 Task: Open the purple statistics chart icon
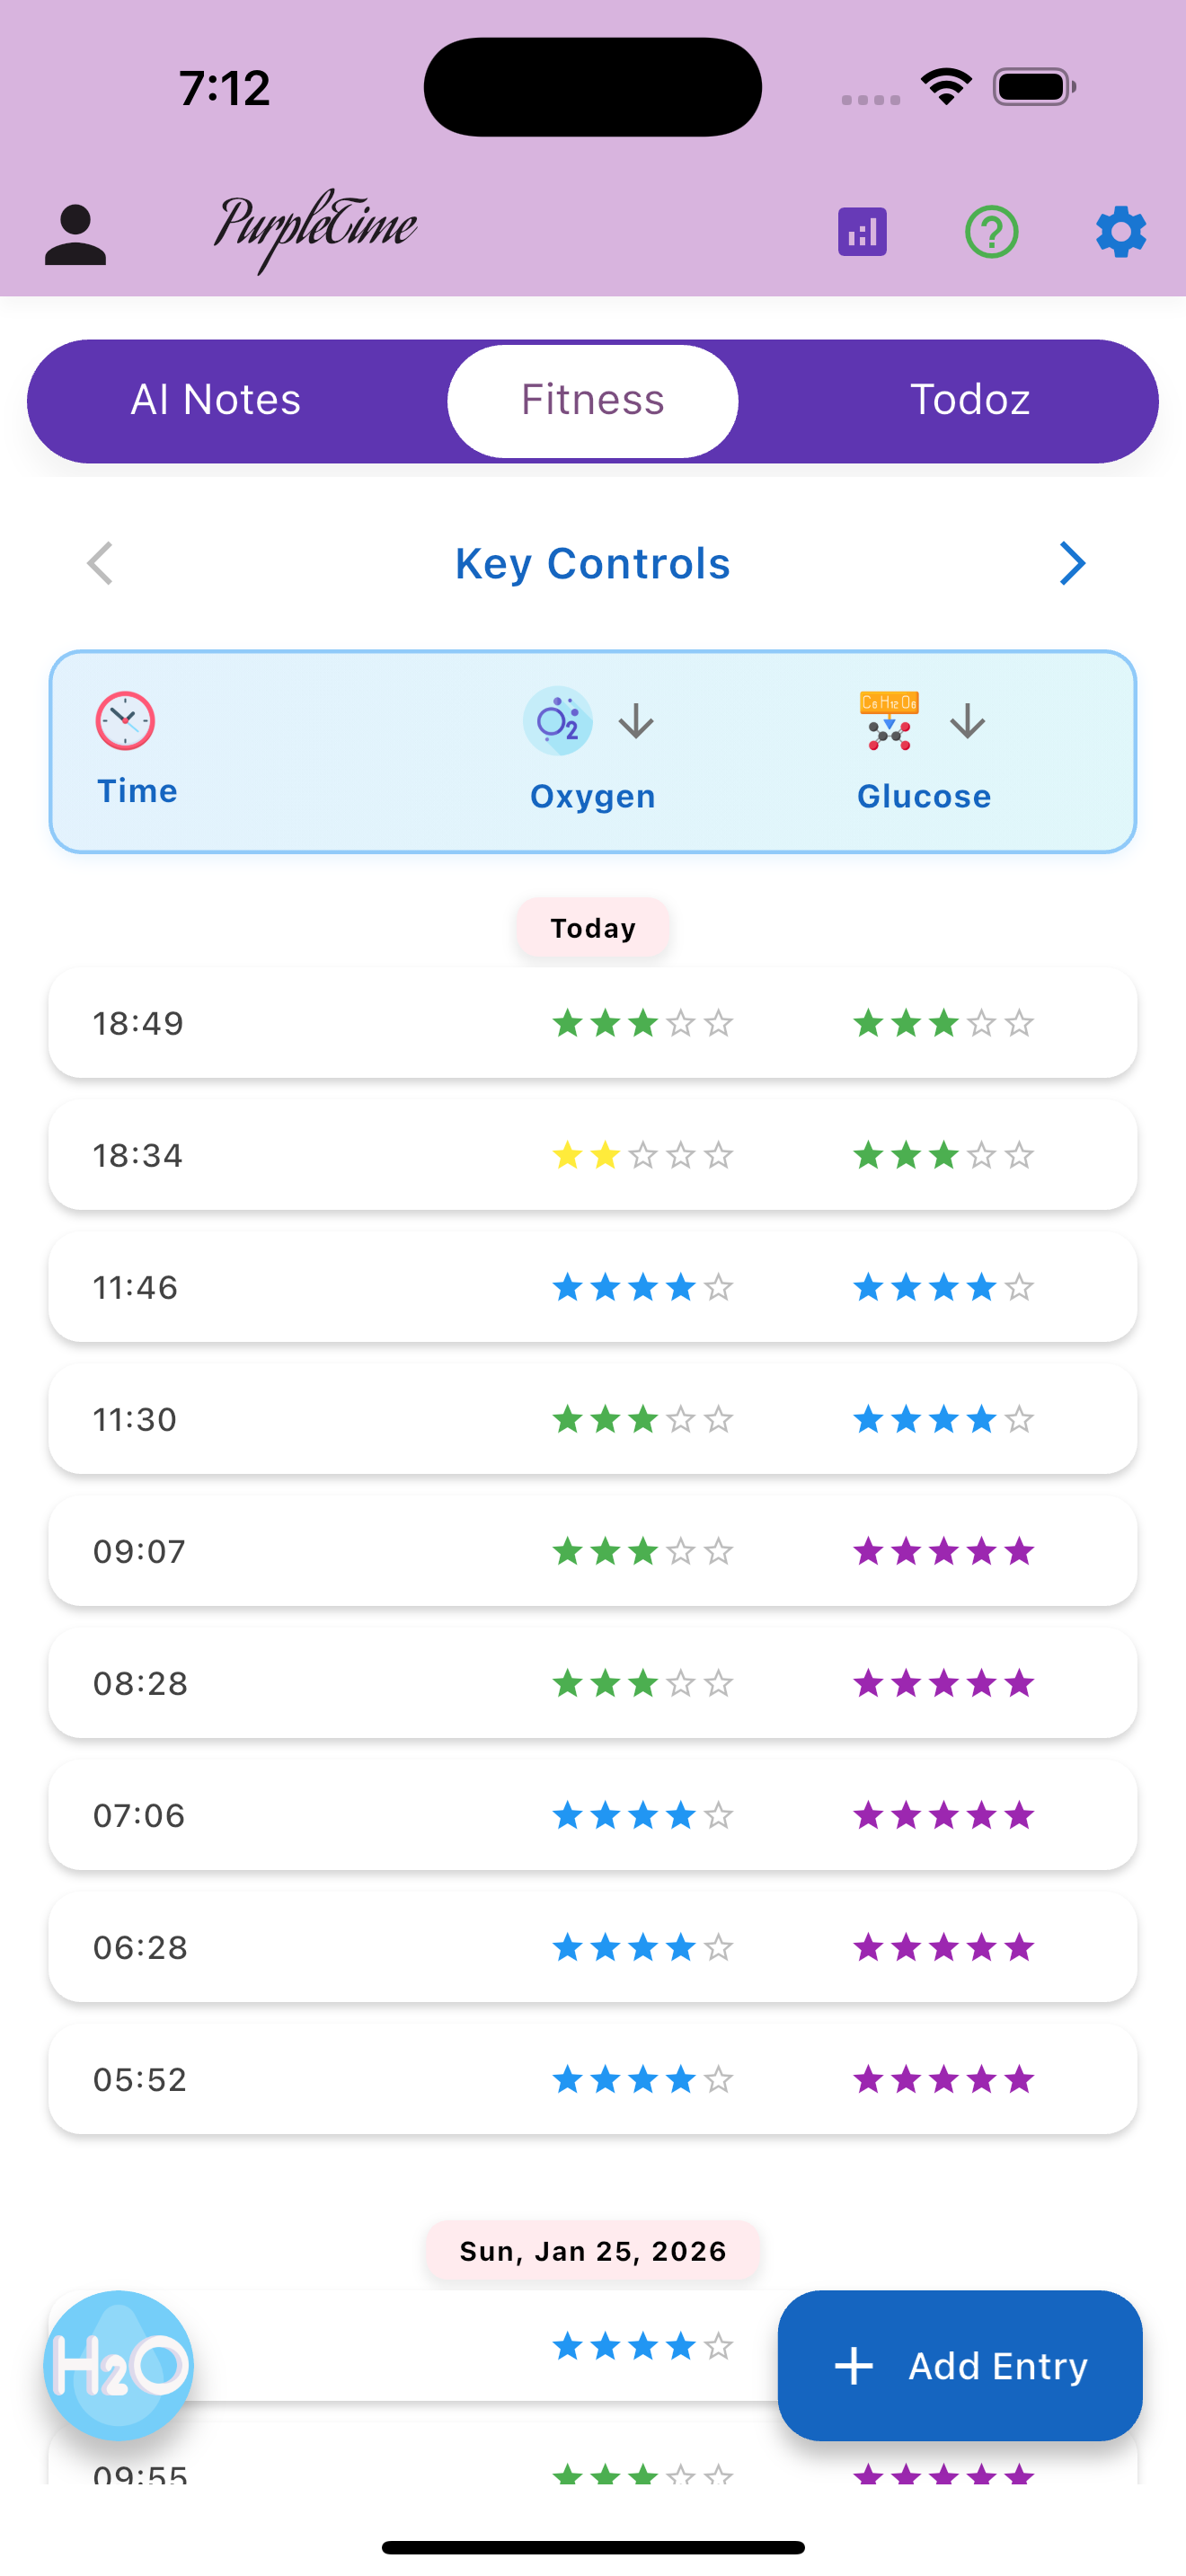point(862,232)
